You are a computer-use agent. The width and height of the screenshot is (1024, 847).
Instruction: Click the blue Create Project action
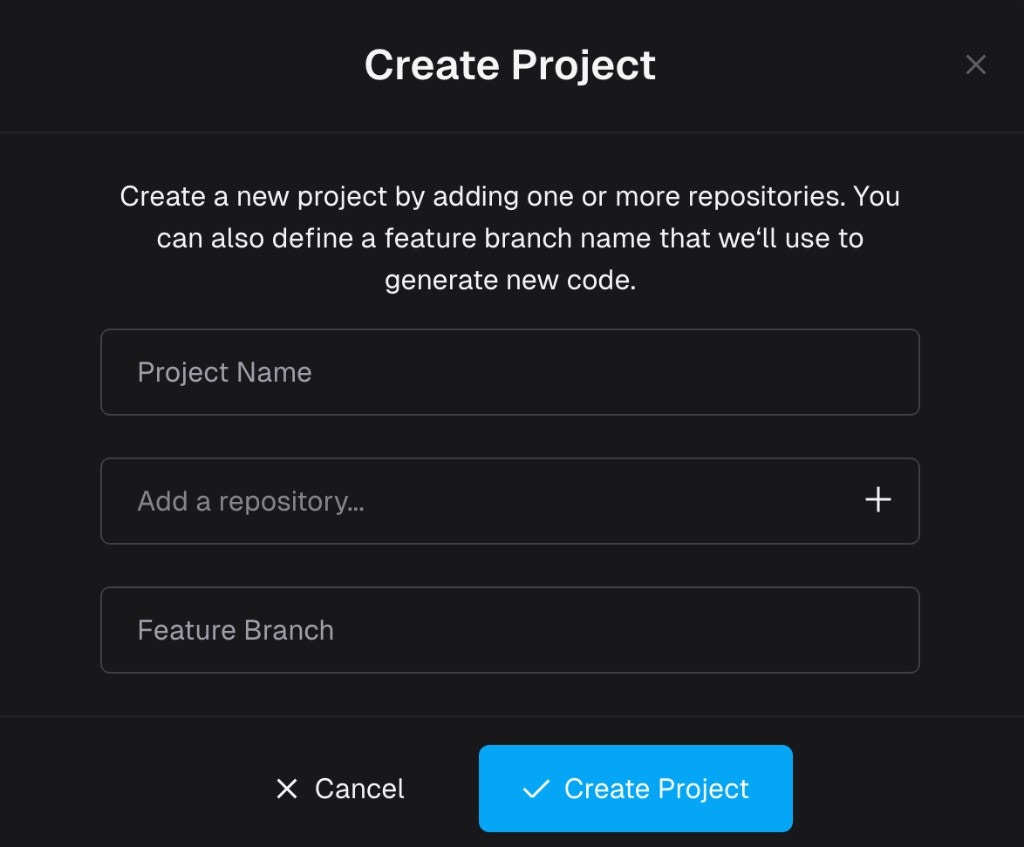click(636, 789)
